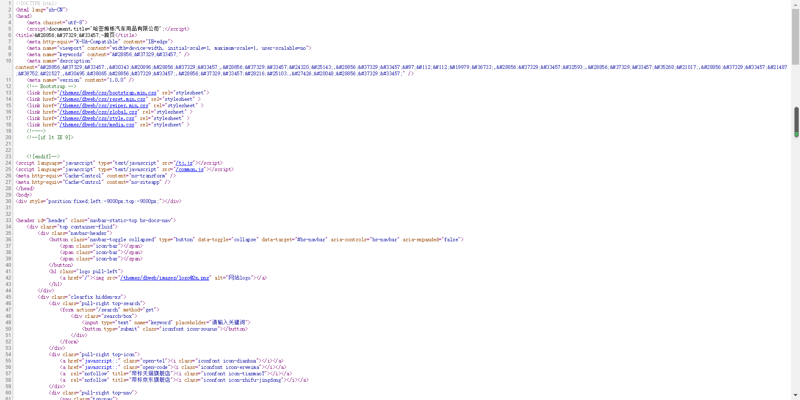Open the swiper.min.css stylesheet link
The height and width of the screenshot is (400, 800).
click(105, 106)
